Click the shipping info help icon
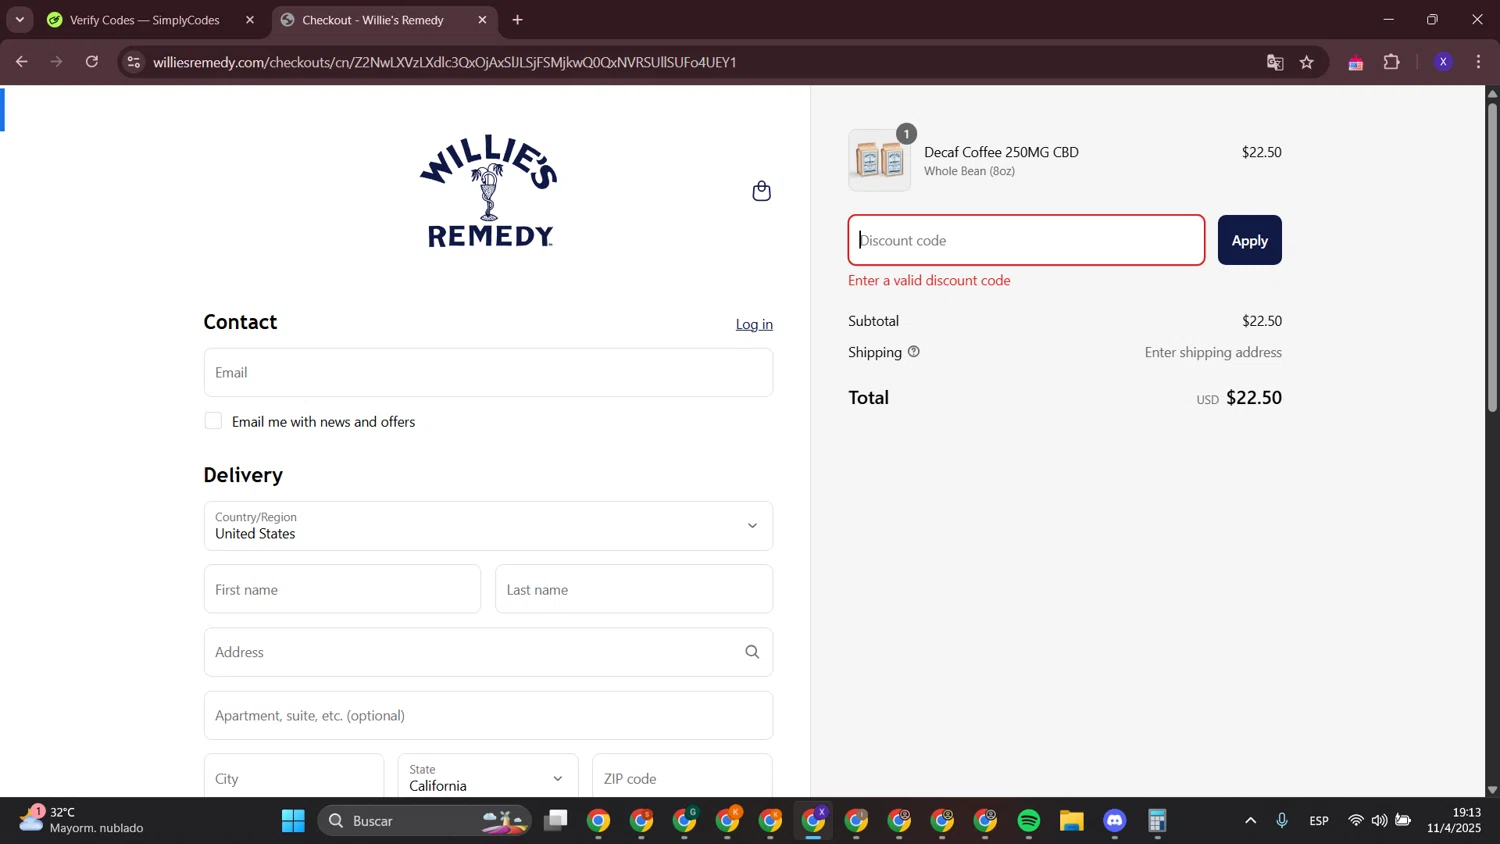Image resolution: width=1500 pixels, height=844 pixels. (913, 352)
